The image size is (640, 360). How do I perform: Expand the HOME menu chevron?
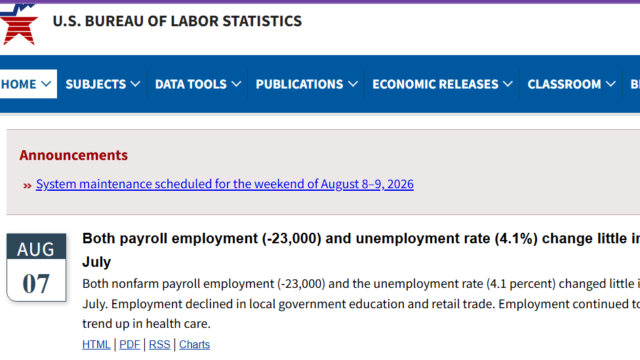(46, 84)
